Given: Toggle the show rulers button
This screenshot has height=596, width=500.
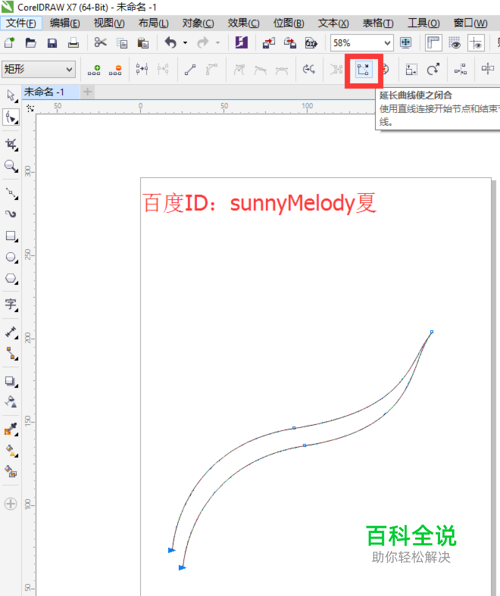Looking at the screenshot, I should pyautogui.click(x=433, y=43).
